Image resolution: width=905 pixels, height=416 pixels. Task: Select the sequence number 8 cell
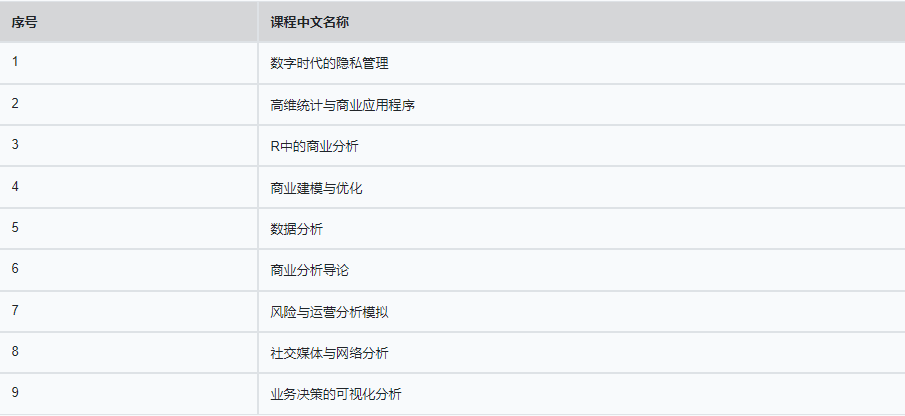coord(15,352)
